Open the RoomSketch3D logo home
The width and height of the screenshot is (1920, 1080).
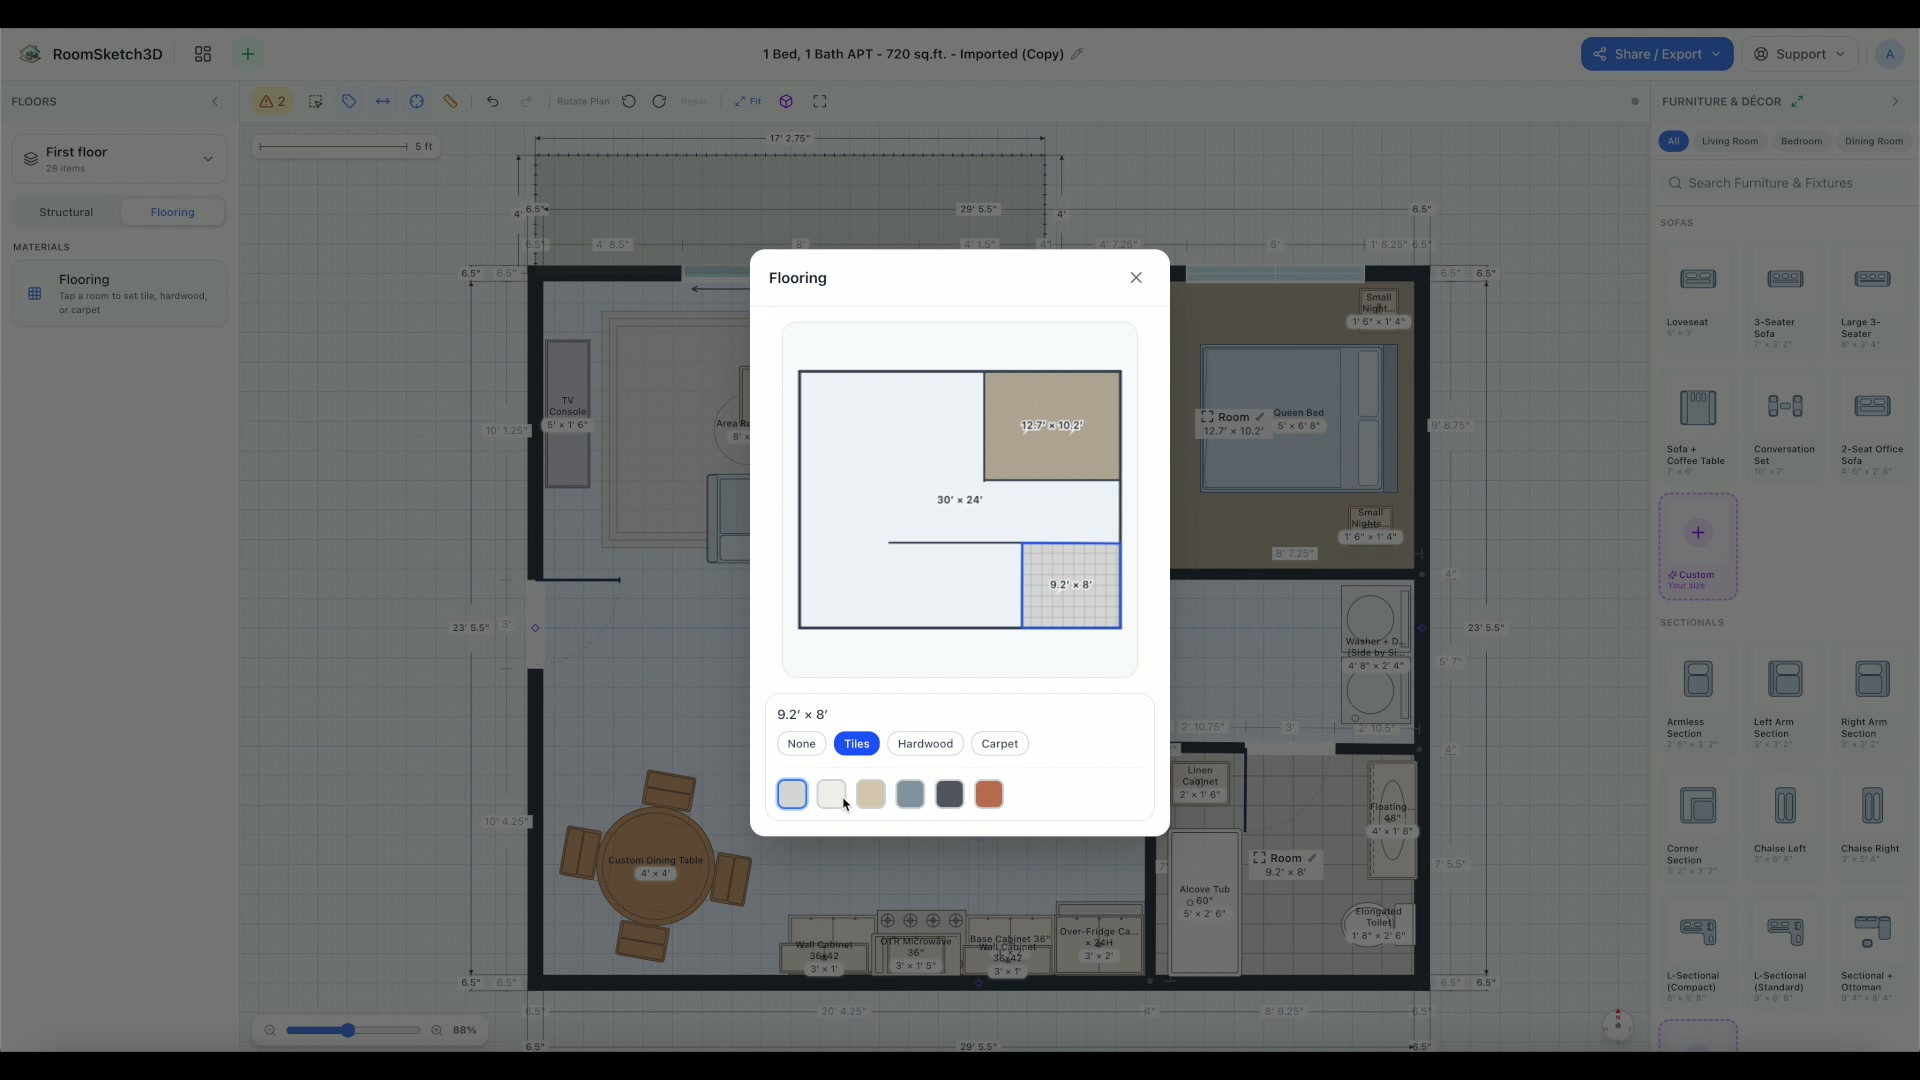point(91,54)
